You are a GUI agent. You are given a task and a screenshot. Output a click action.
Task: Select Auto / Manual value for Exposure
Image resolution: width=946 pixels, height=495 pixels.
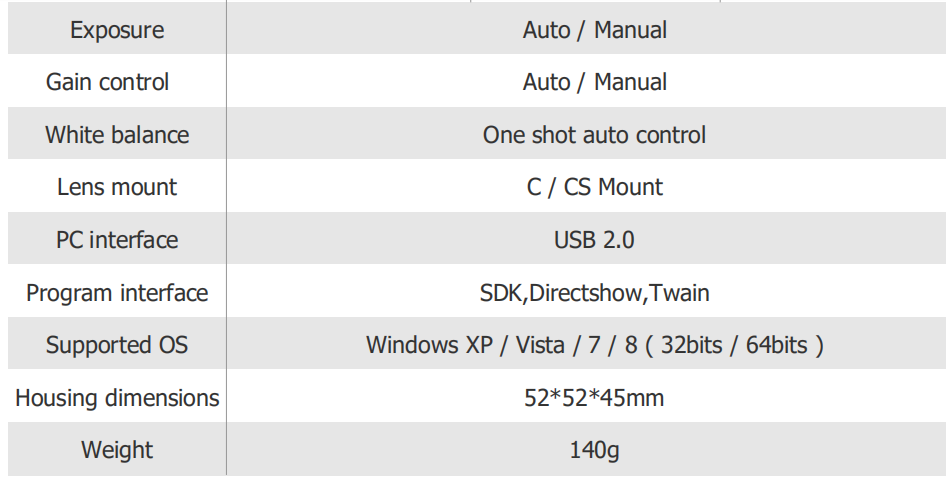click(594, 30)
